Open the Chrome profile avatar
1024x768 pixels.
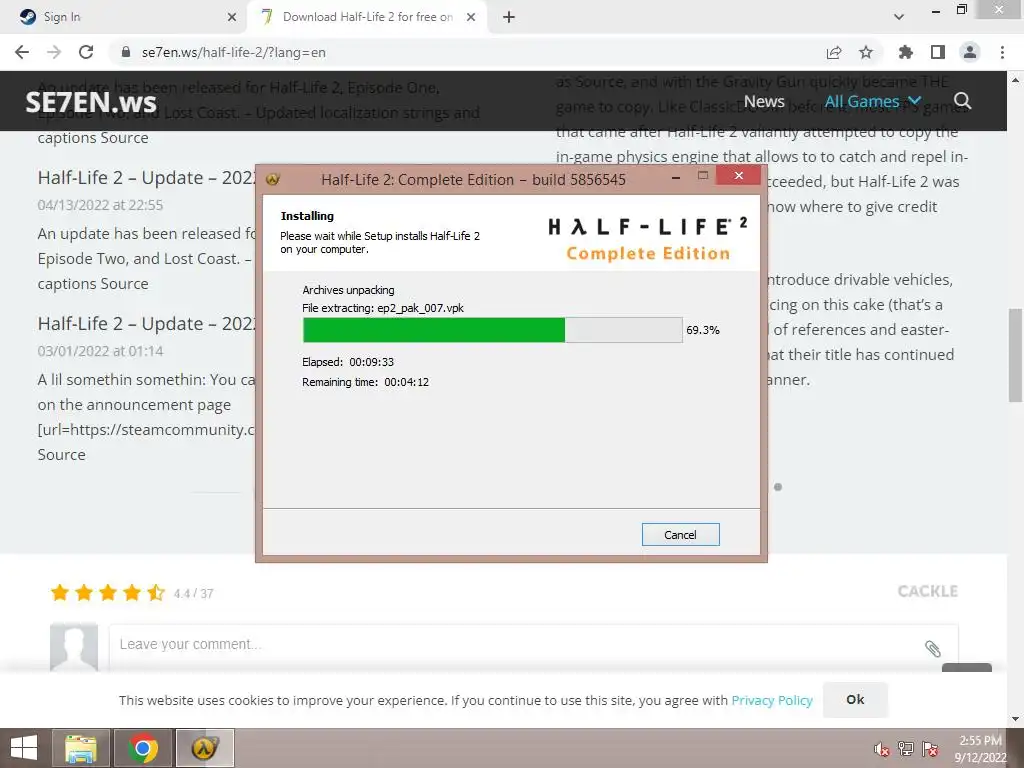tap(970, 52)
